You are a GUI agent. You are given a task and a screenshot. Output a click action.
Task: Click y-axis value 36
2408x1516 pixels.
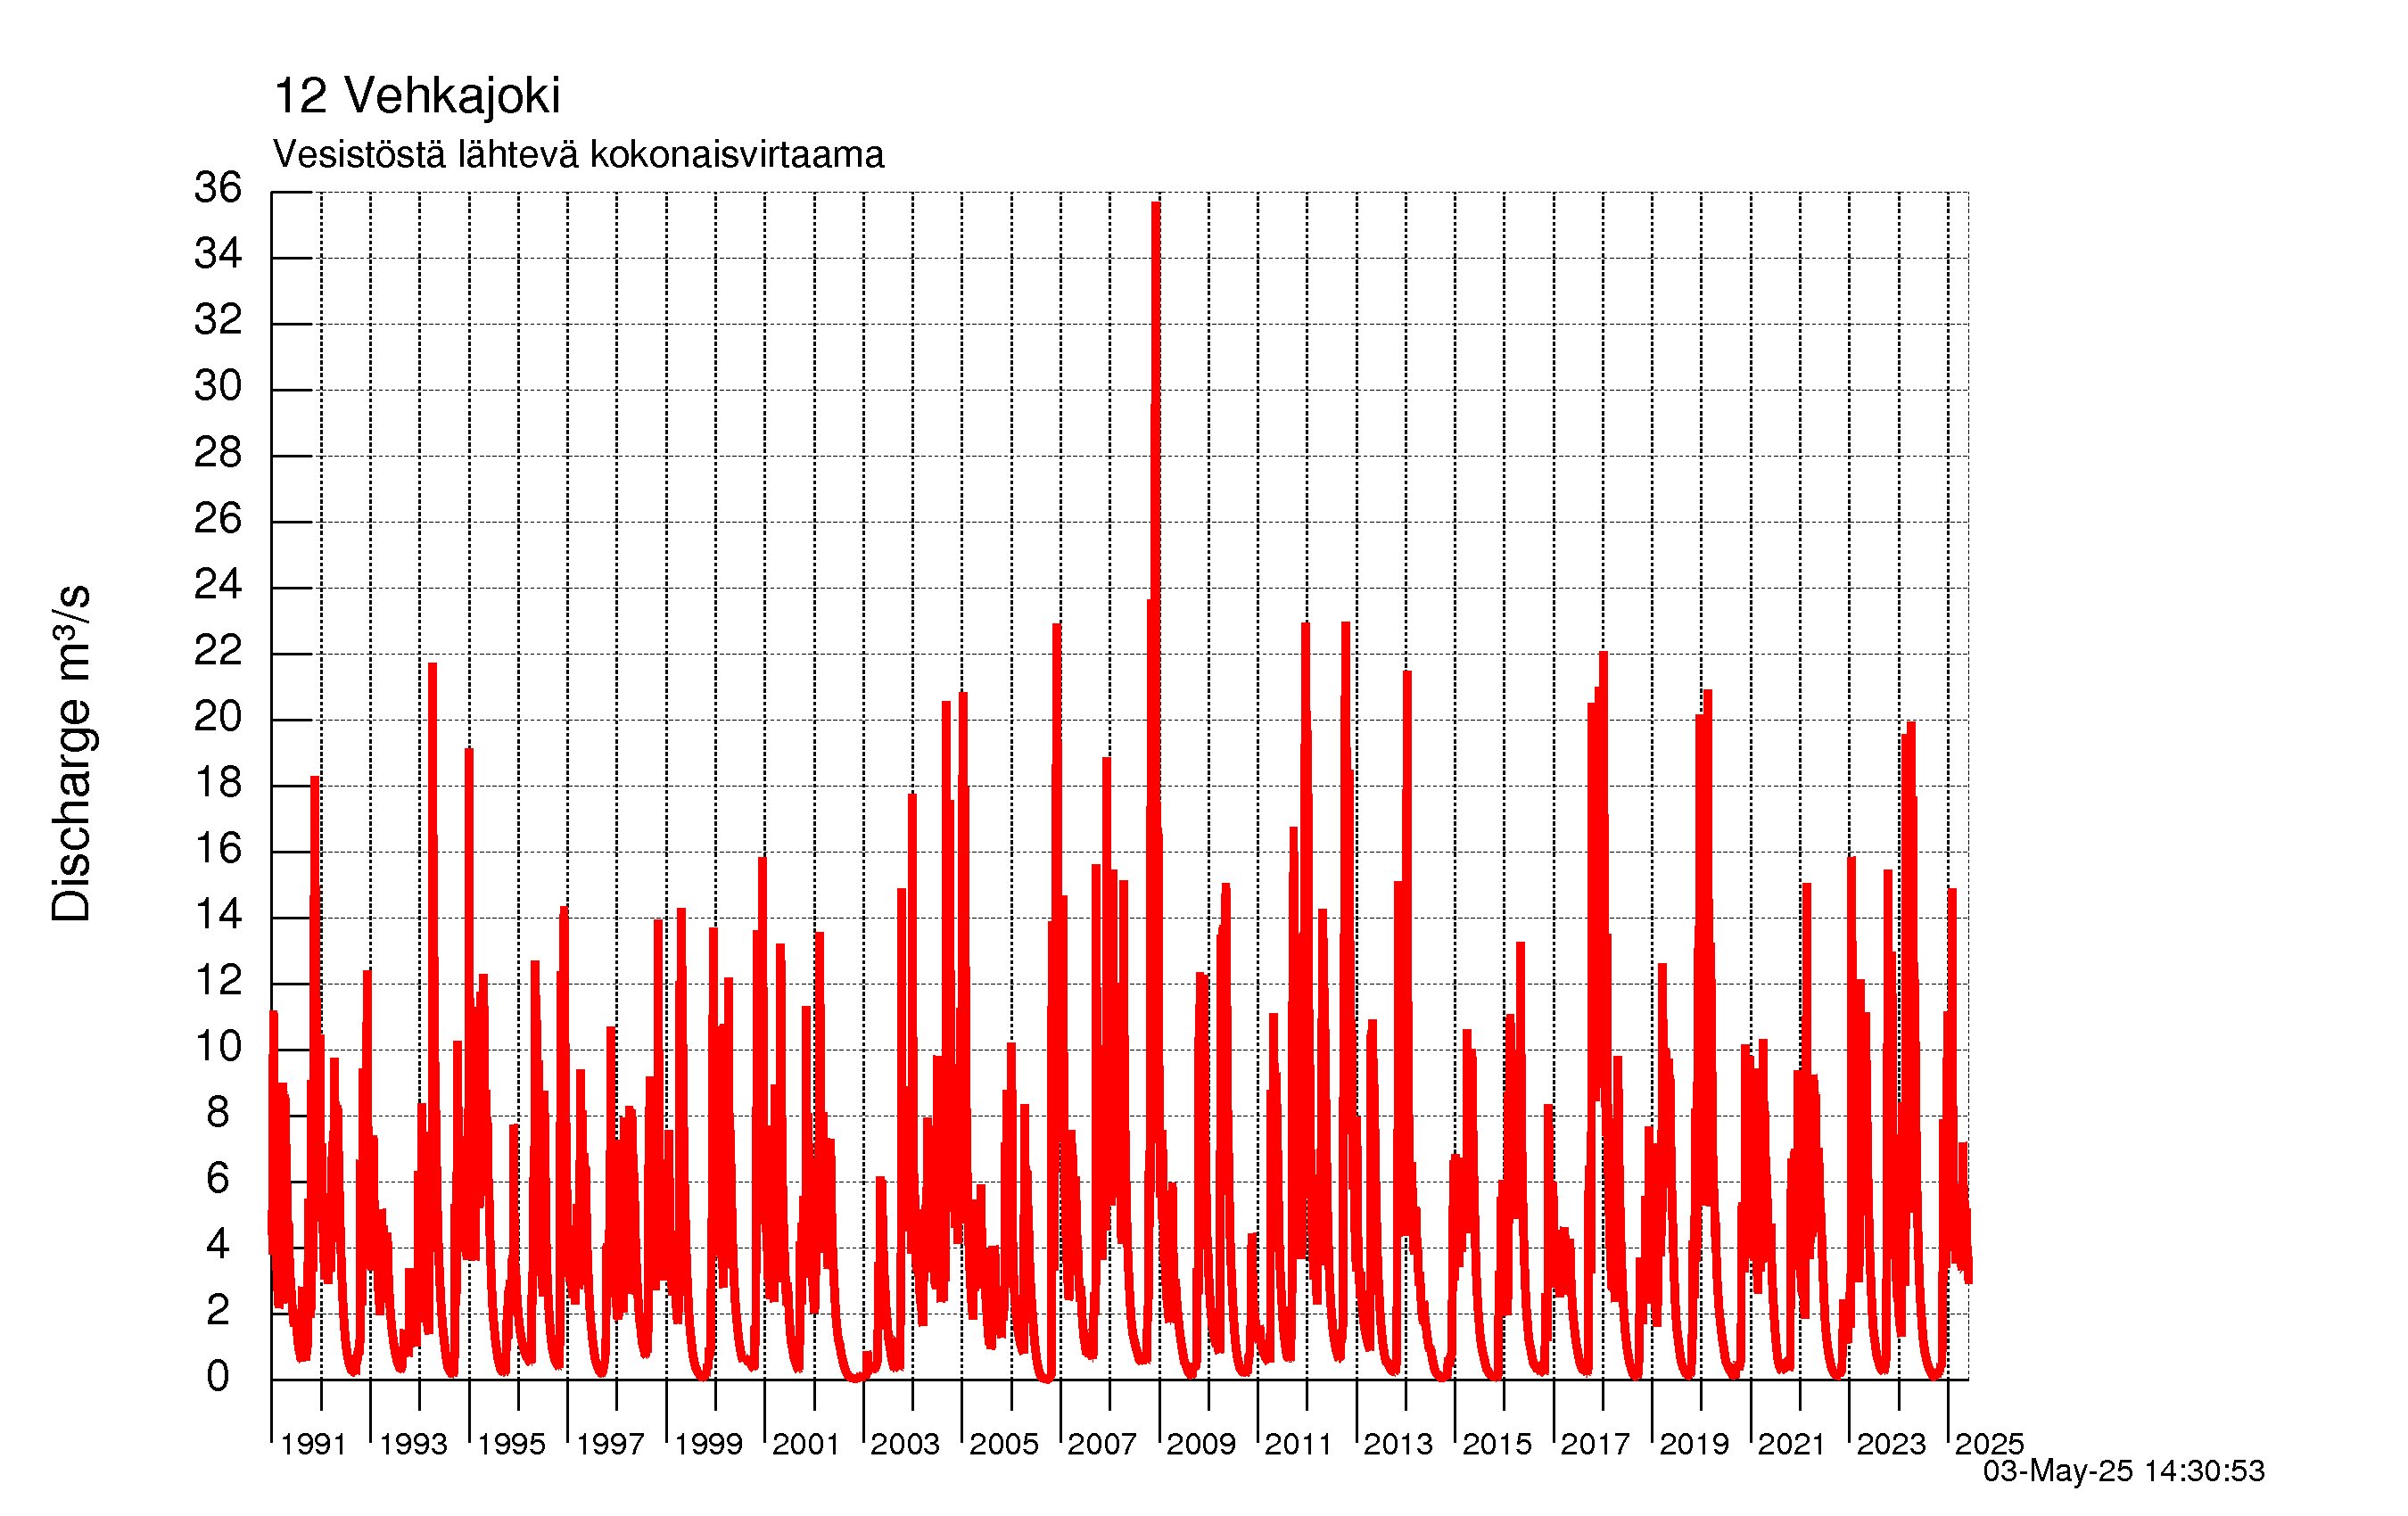(x=218, y=188)
